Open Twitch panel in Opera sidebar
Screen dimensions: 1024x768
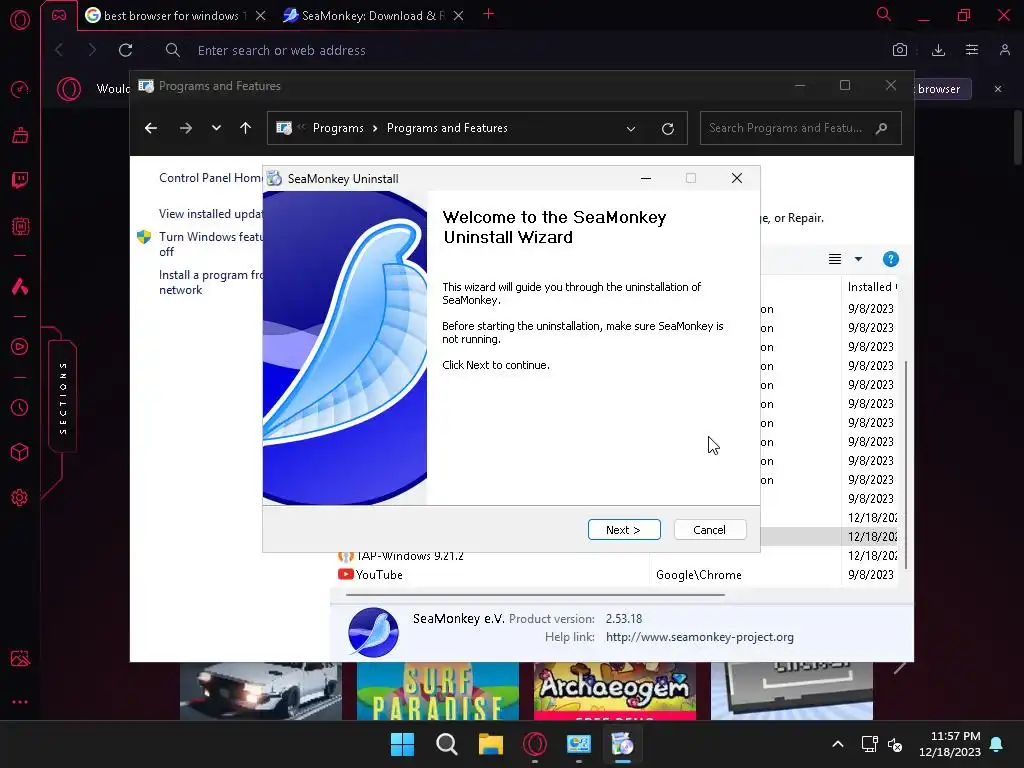point(20,180)
